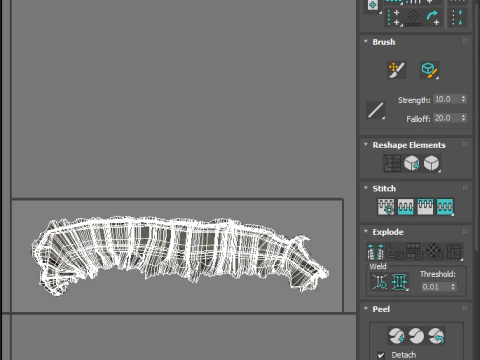Click the Stitch rollout drag handle

pyautogui.click(x=465, y=188)
